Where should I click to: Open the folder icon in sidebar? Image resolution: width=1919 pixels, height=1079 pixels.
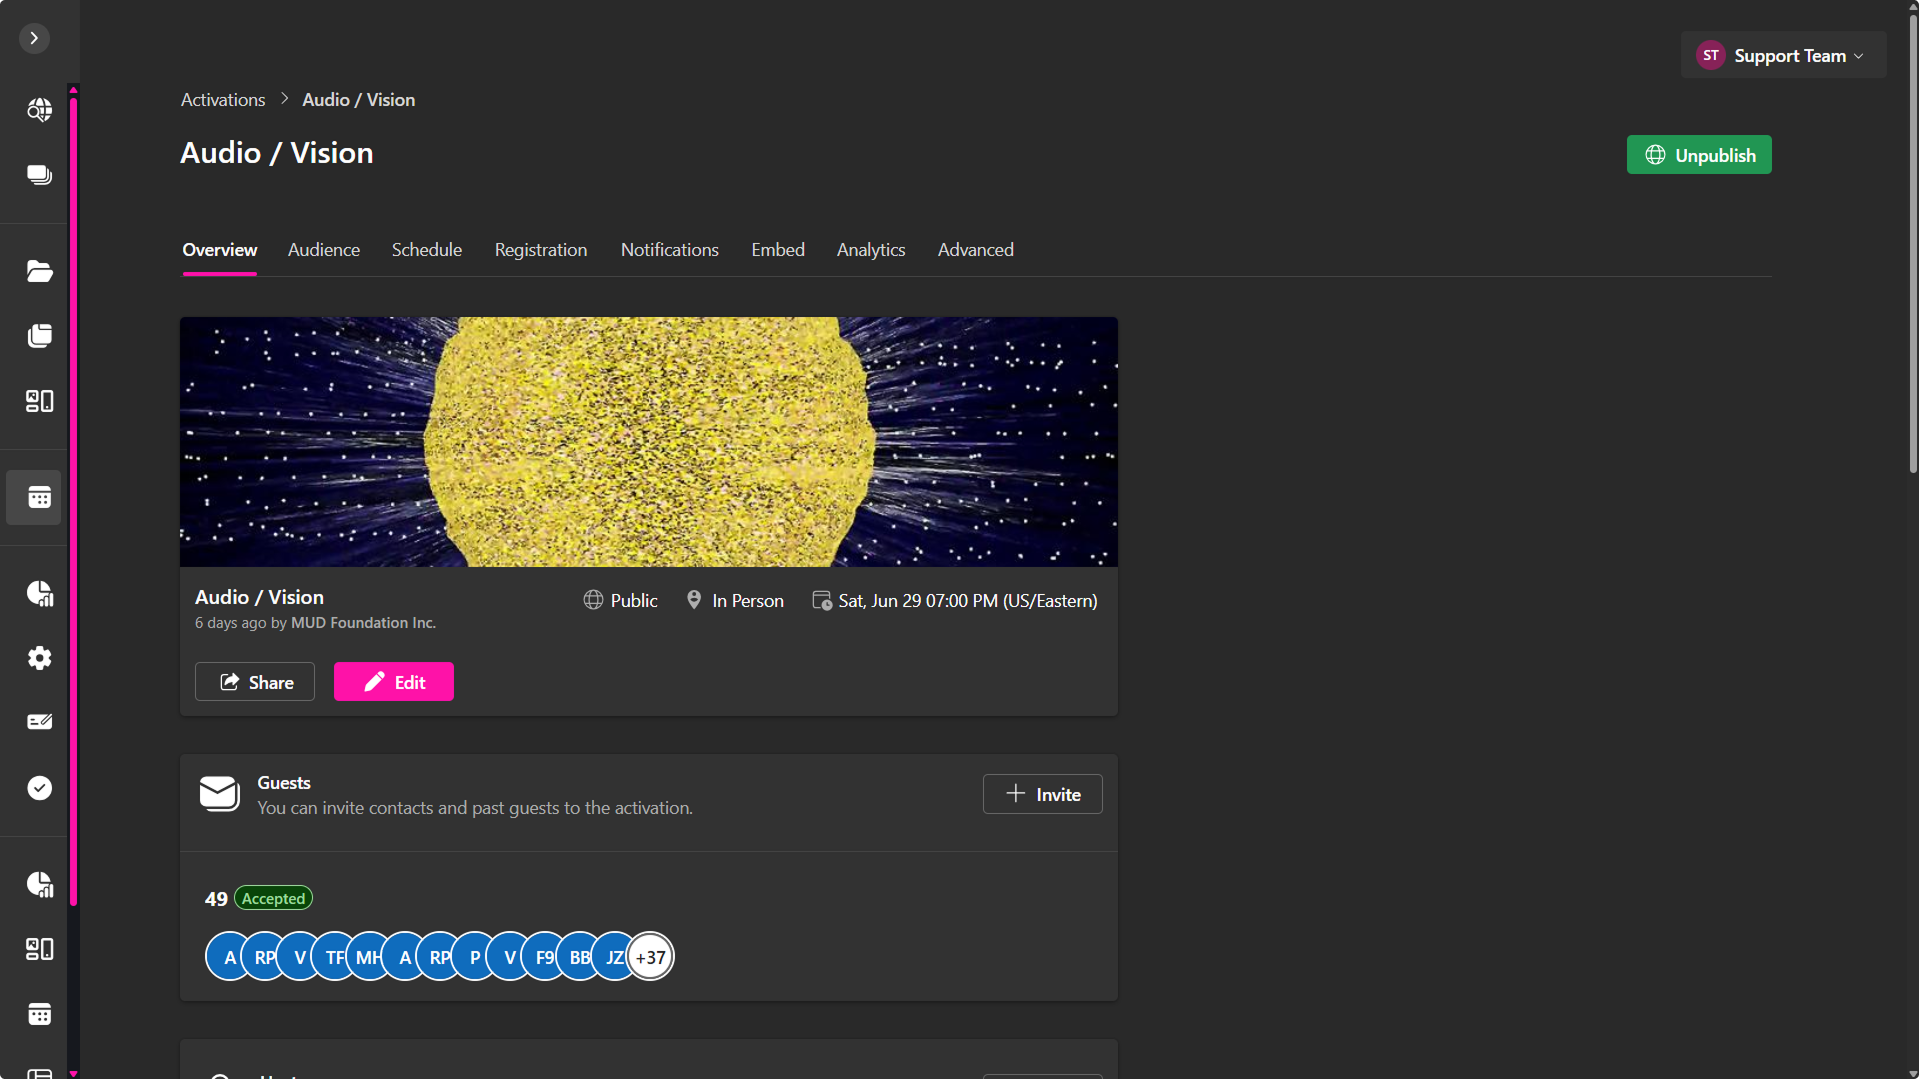point(39,271)
